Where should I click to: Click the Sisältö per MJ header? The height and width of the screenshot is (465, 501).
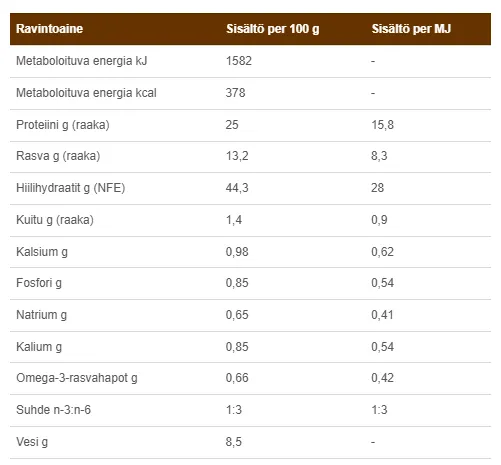click(411, 29)
